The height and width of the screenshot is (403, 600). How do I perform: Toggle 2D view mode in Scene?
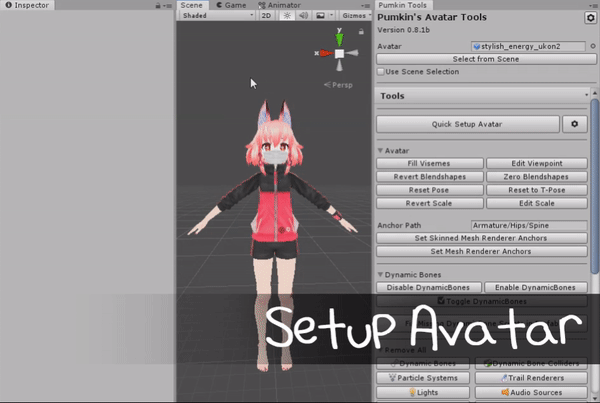[266, 16]
